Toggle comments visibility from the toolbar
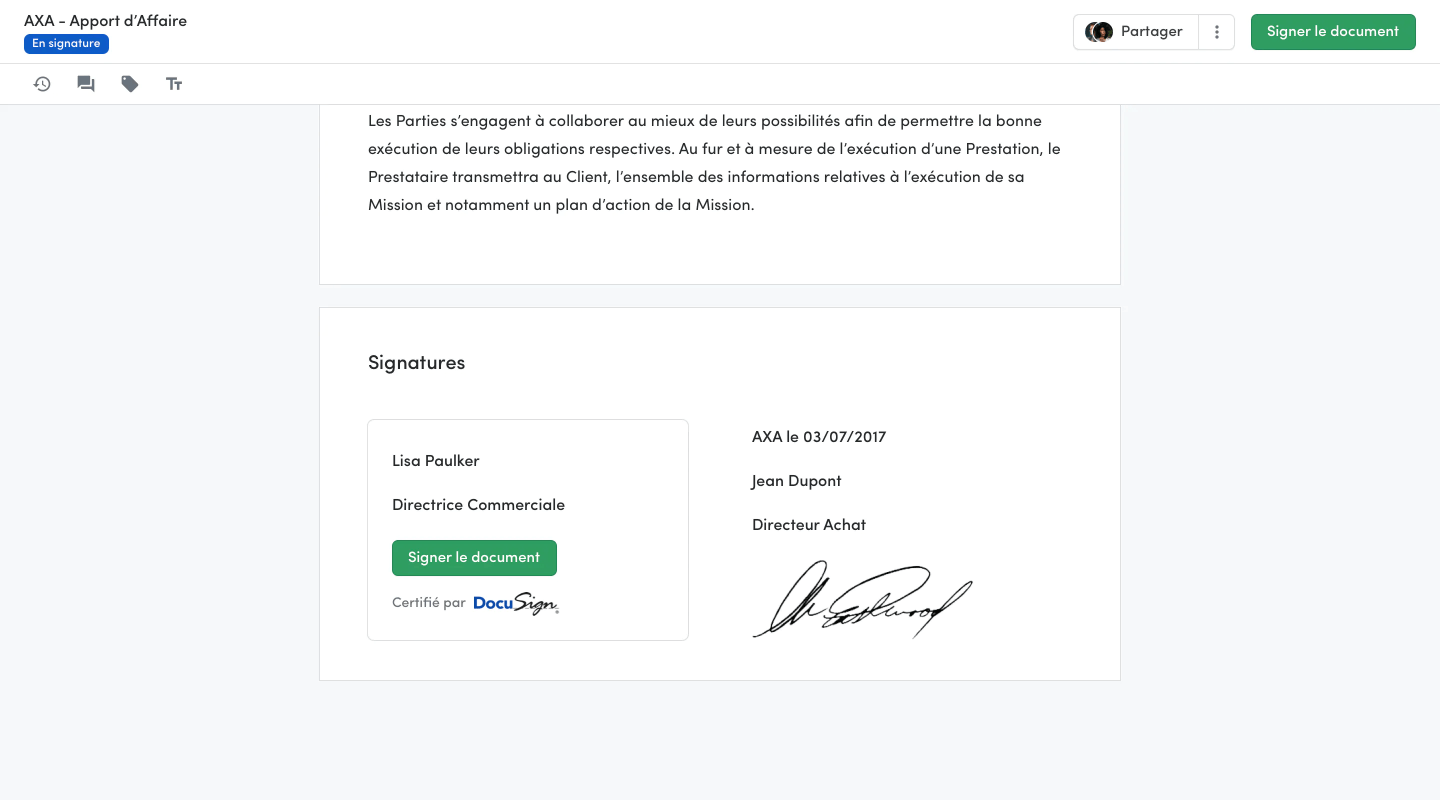1440x800 pixels. [x=86, y=84]
